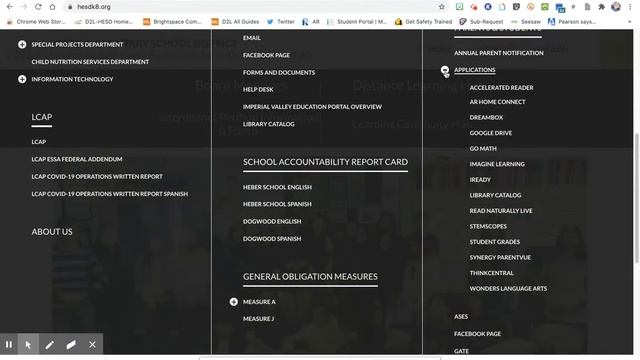Open Wonders Language Arts
This screenshot has height=360, width=640.
pyautogui.click(x=508, y=288)
